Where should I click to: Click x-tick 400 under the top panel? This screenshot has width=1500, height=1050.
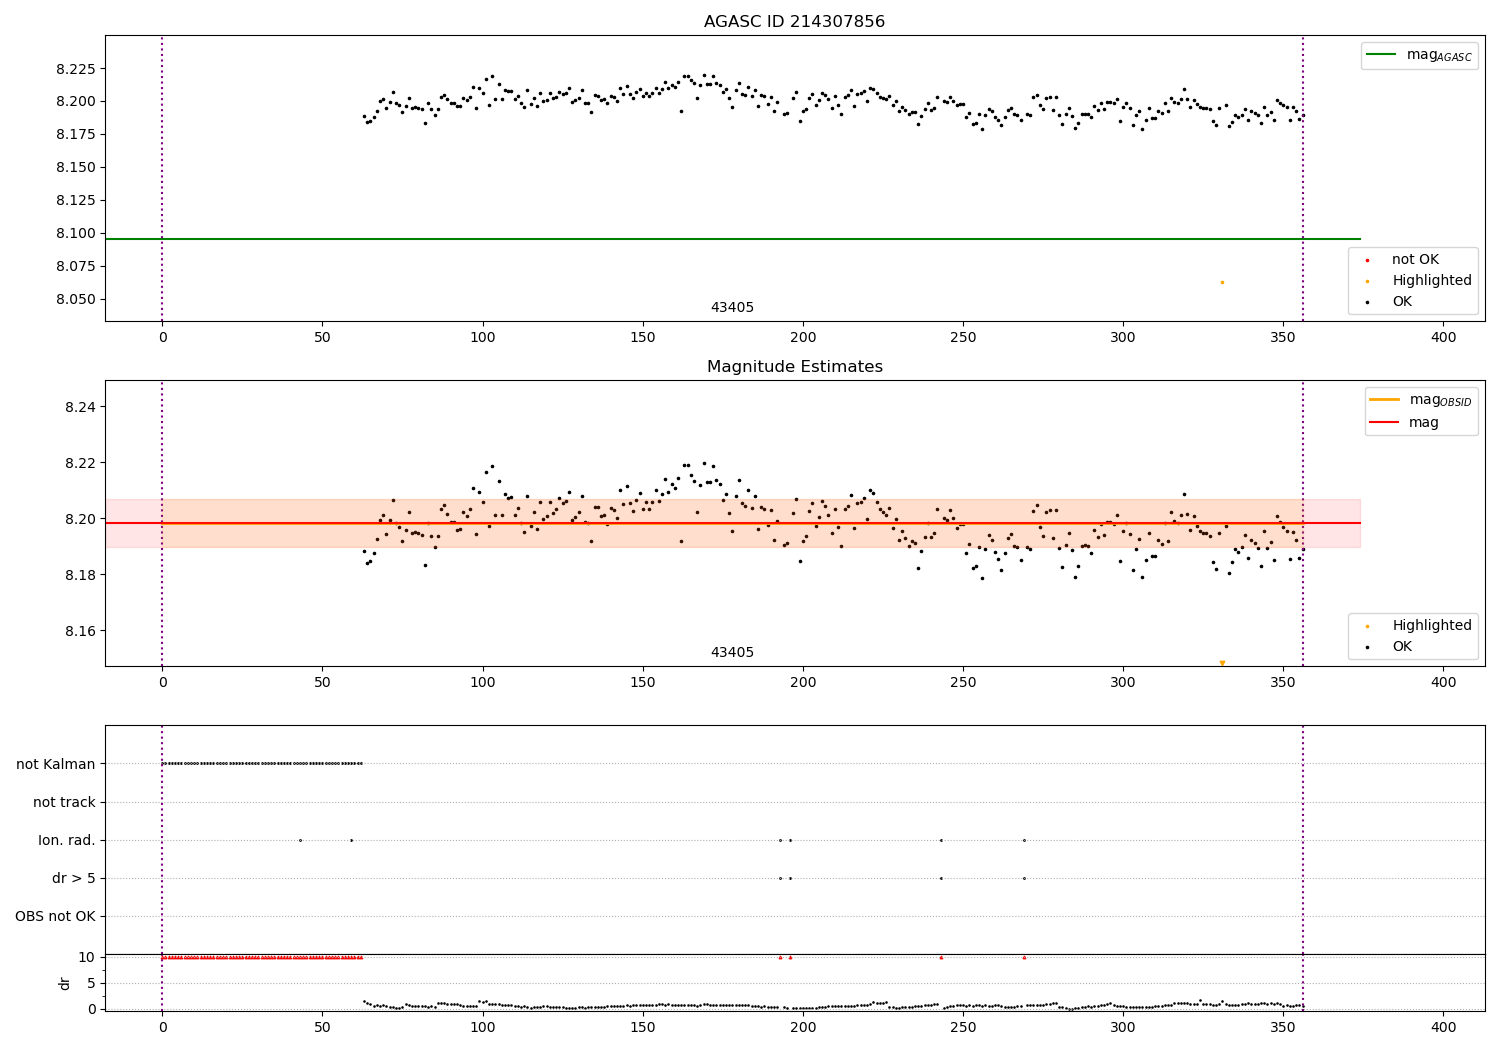(x=1443, y=338)
